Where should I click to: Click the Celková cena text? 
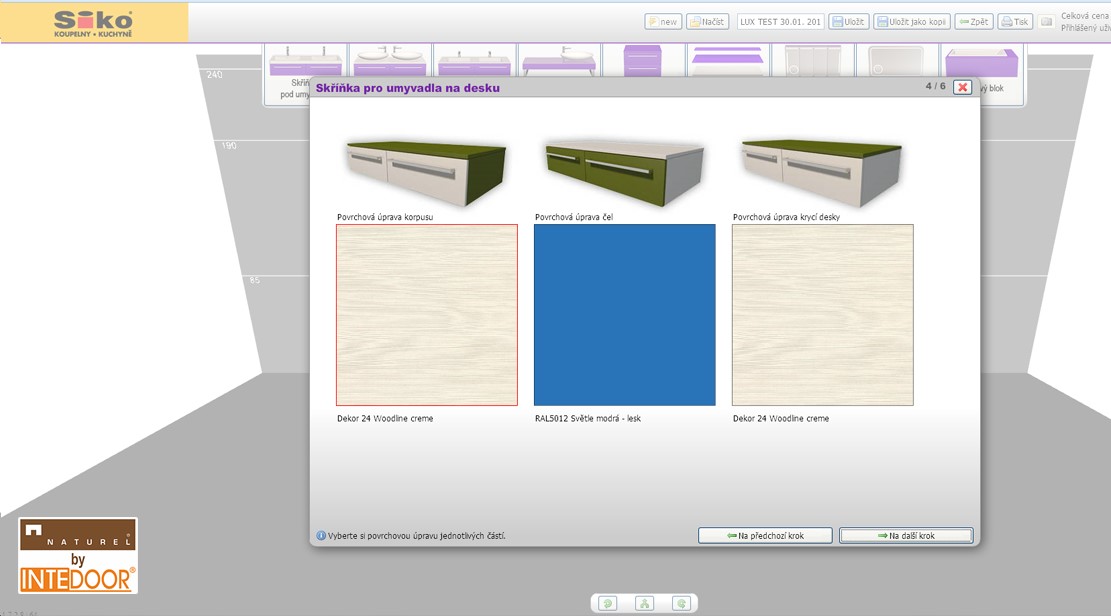(1085, 16)
